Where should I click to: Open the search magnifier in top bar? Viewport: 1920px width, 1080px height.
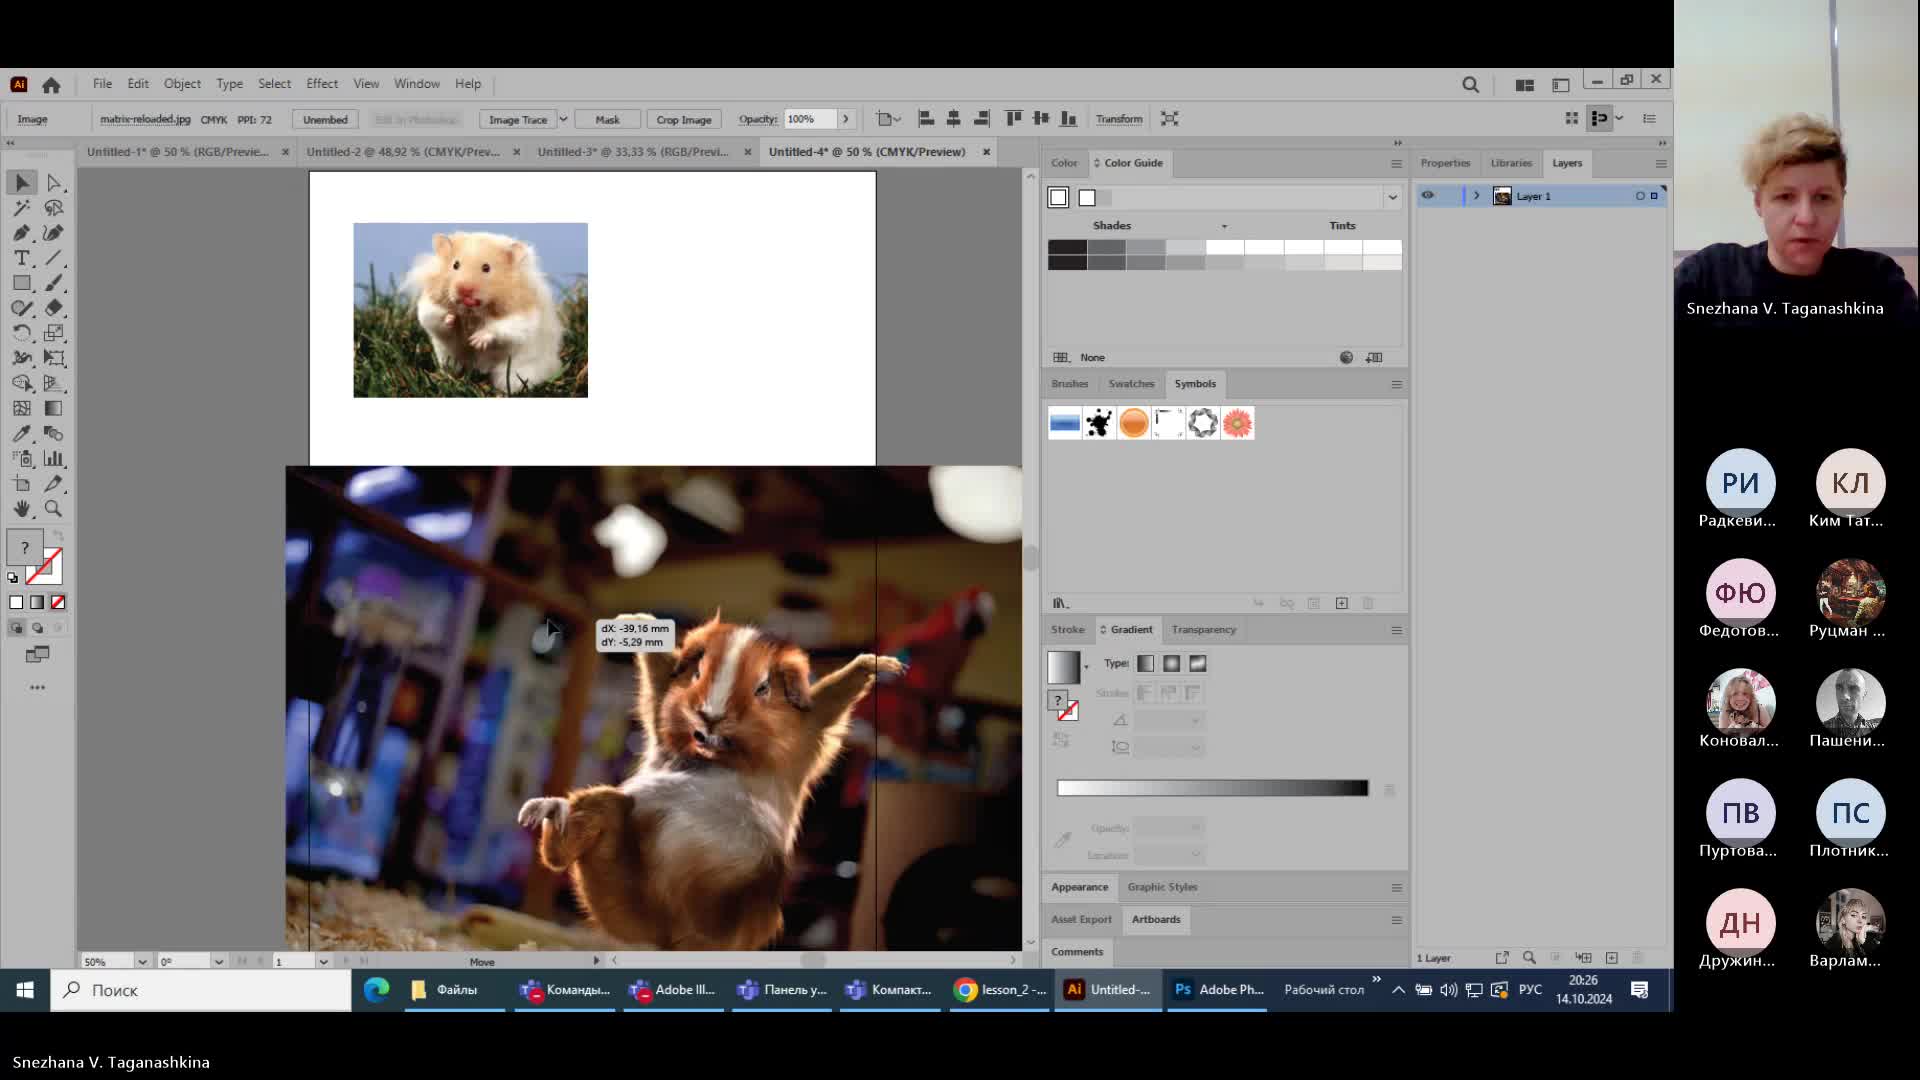[x=1470, y=85]
